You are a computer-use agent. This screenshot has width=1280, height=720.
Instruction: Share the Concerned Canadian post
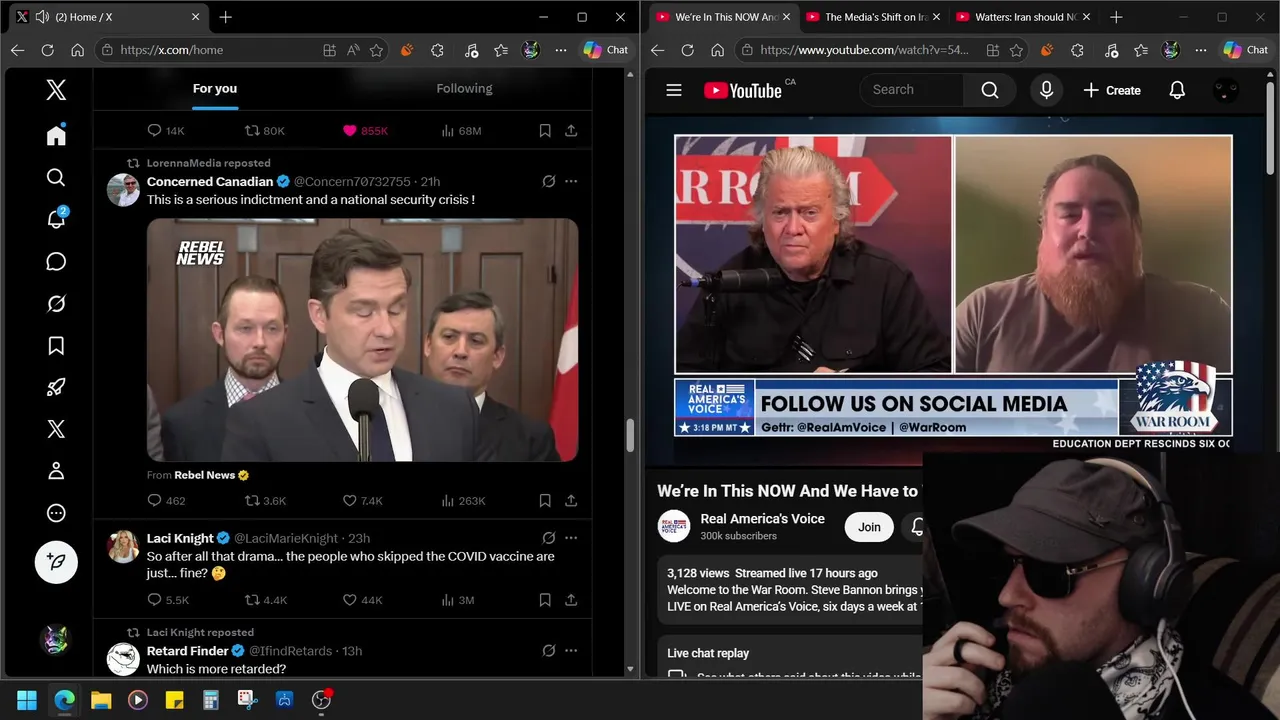coord(571,501)
